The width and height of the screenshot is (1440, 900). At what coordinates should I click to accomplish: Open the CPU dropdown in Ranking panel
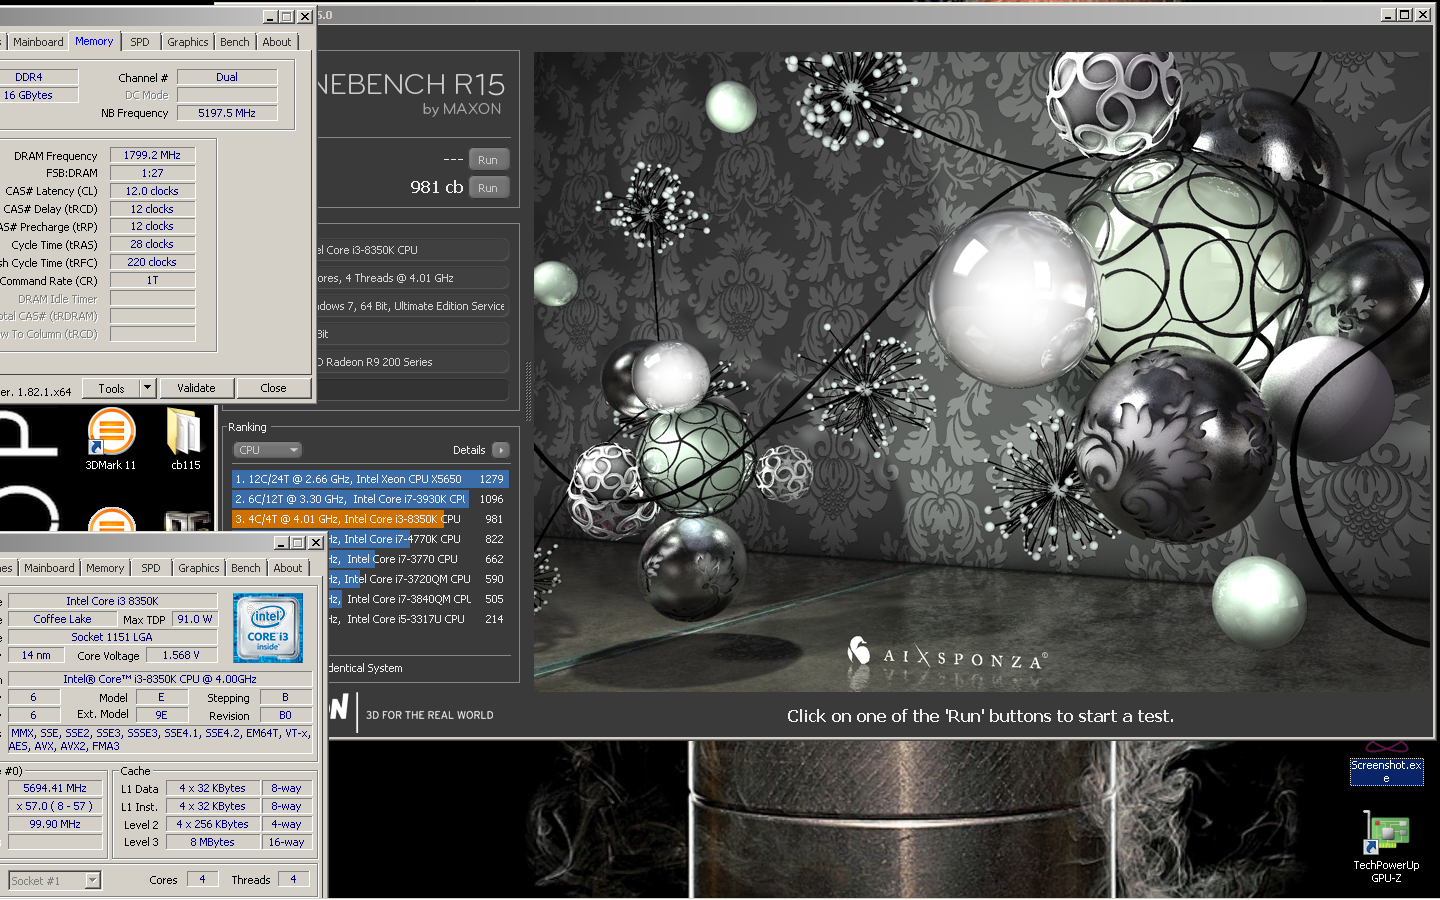tap(267, 450)
